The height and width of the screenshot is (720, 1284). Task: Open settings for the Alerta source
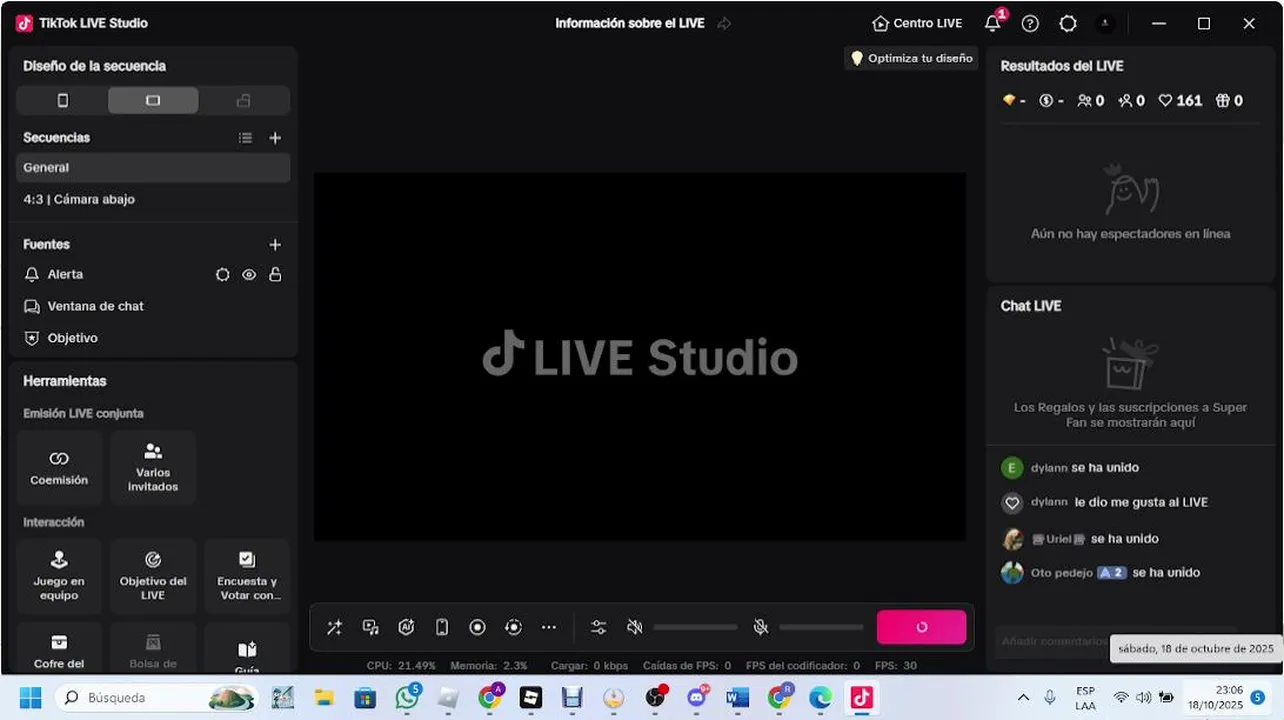coord(222,274)
